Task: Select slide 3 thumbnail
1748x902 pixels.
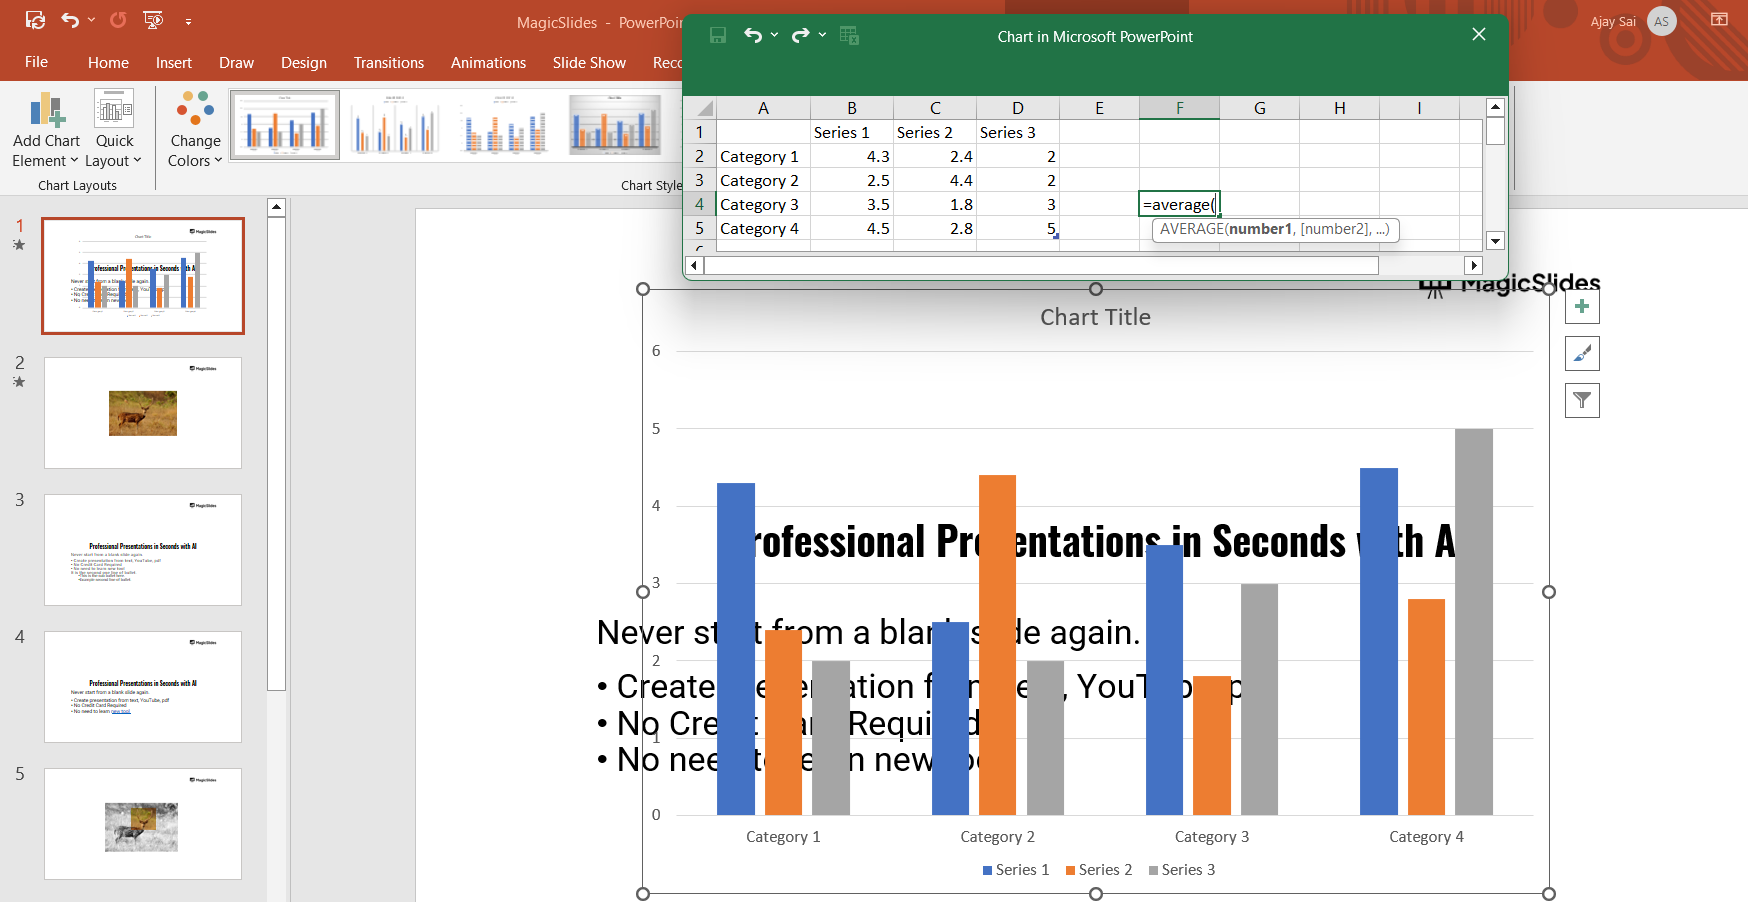Action: (x=143, y=550)
